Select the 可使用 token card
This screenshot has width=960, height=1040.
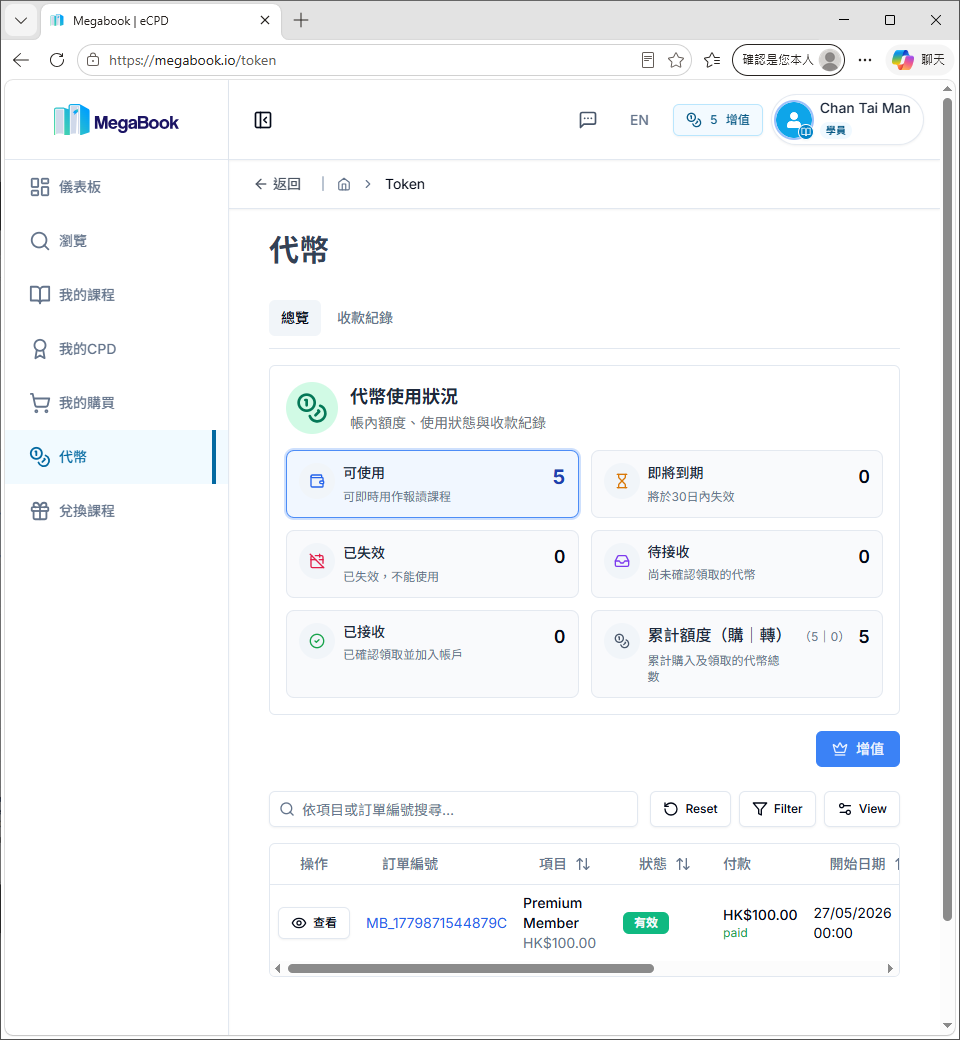point(432,484)
